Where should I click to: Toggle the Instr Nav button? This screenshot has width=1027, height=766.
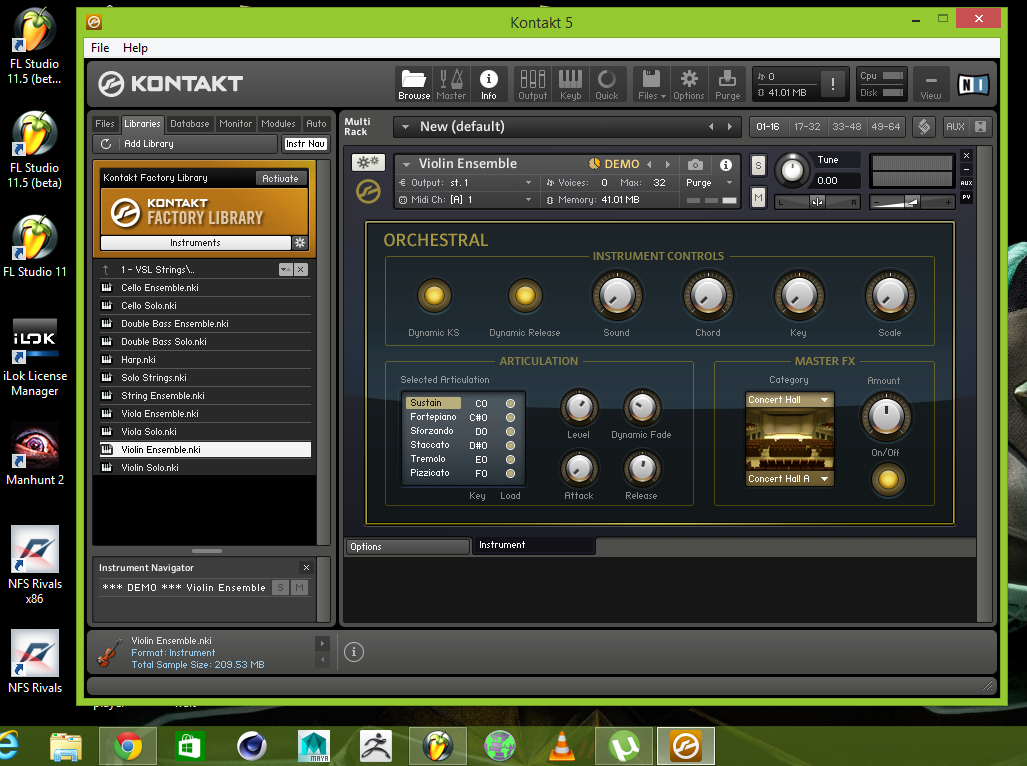(305, 143)
